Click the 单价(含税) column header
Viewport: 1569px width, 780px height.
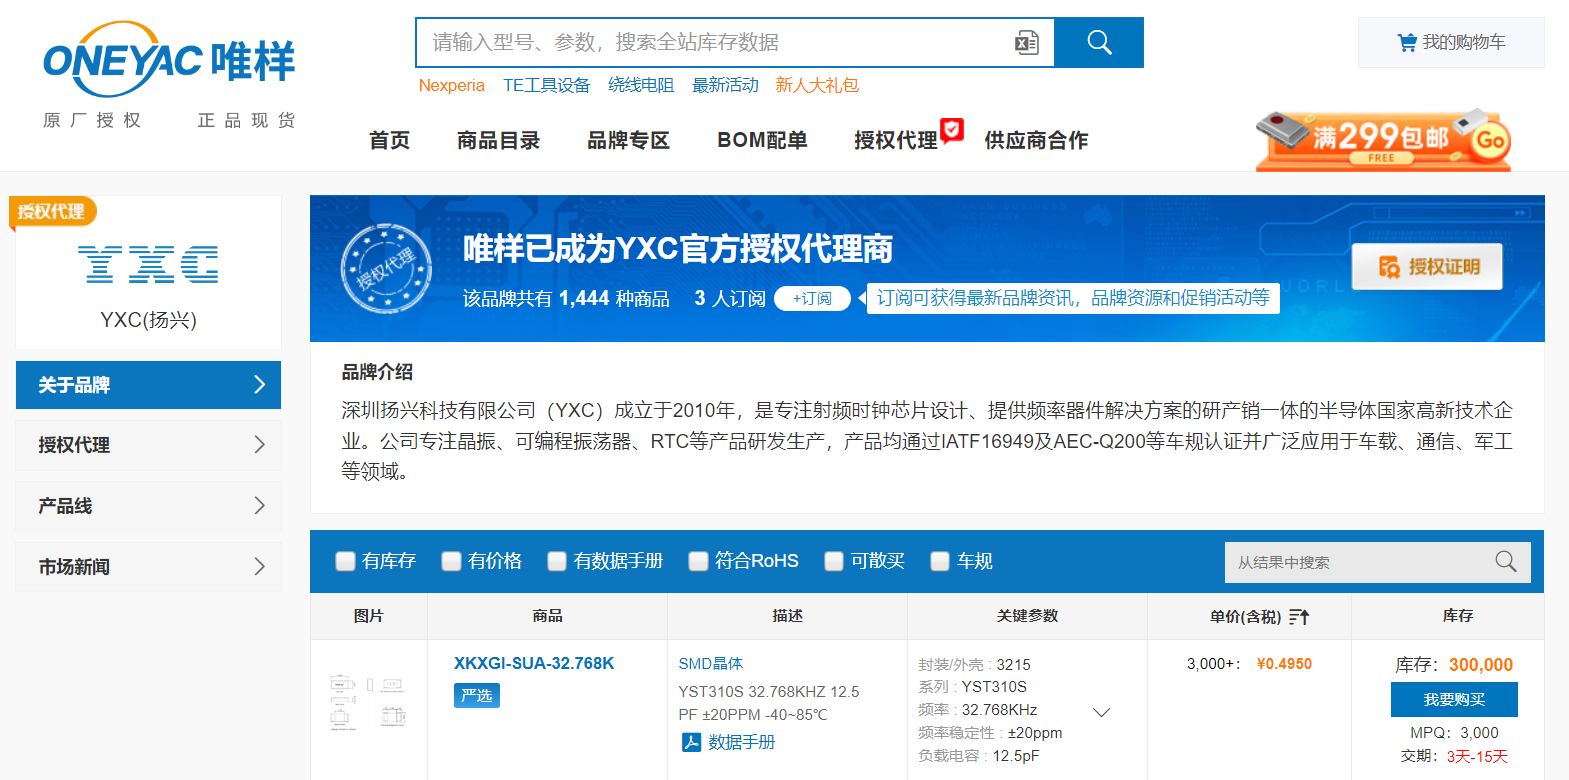click(1245, 617)
